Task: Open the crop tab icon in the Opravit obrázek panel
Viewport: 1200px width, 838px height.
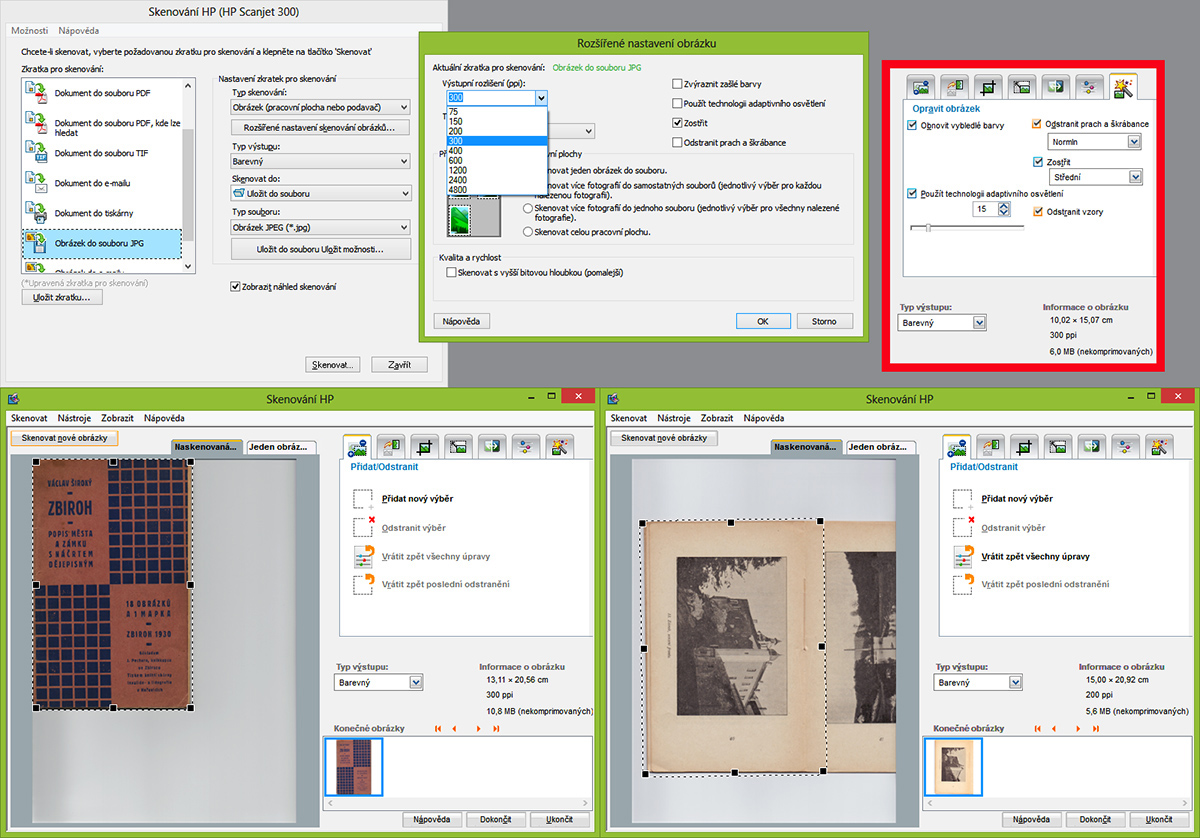Action: coord(989,87)
